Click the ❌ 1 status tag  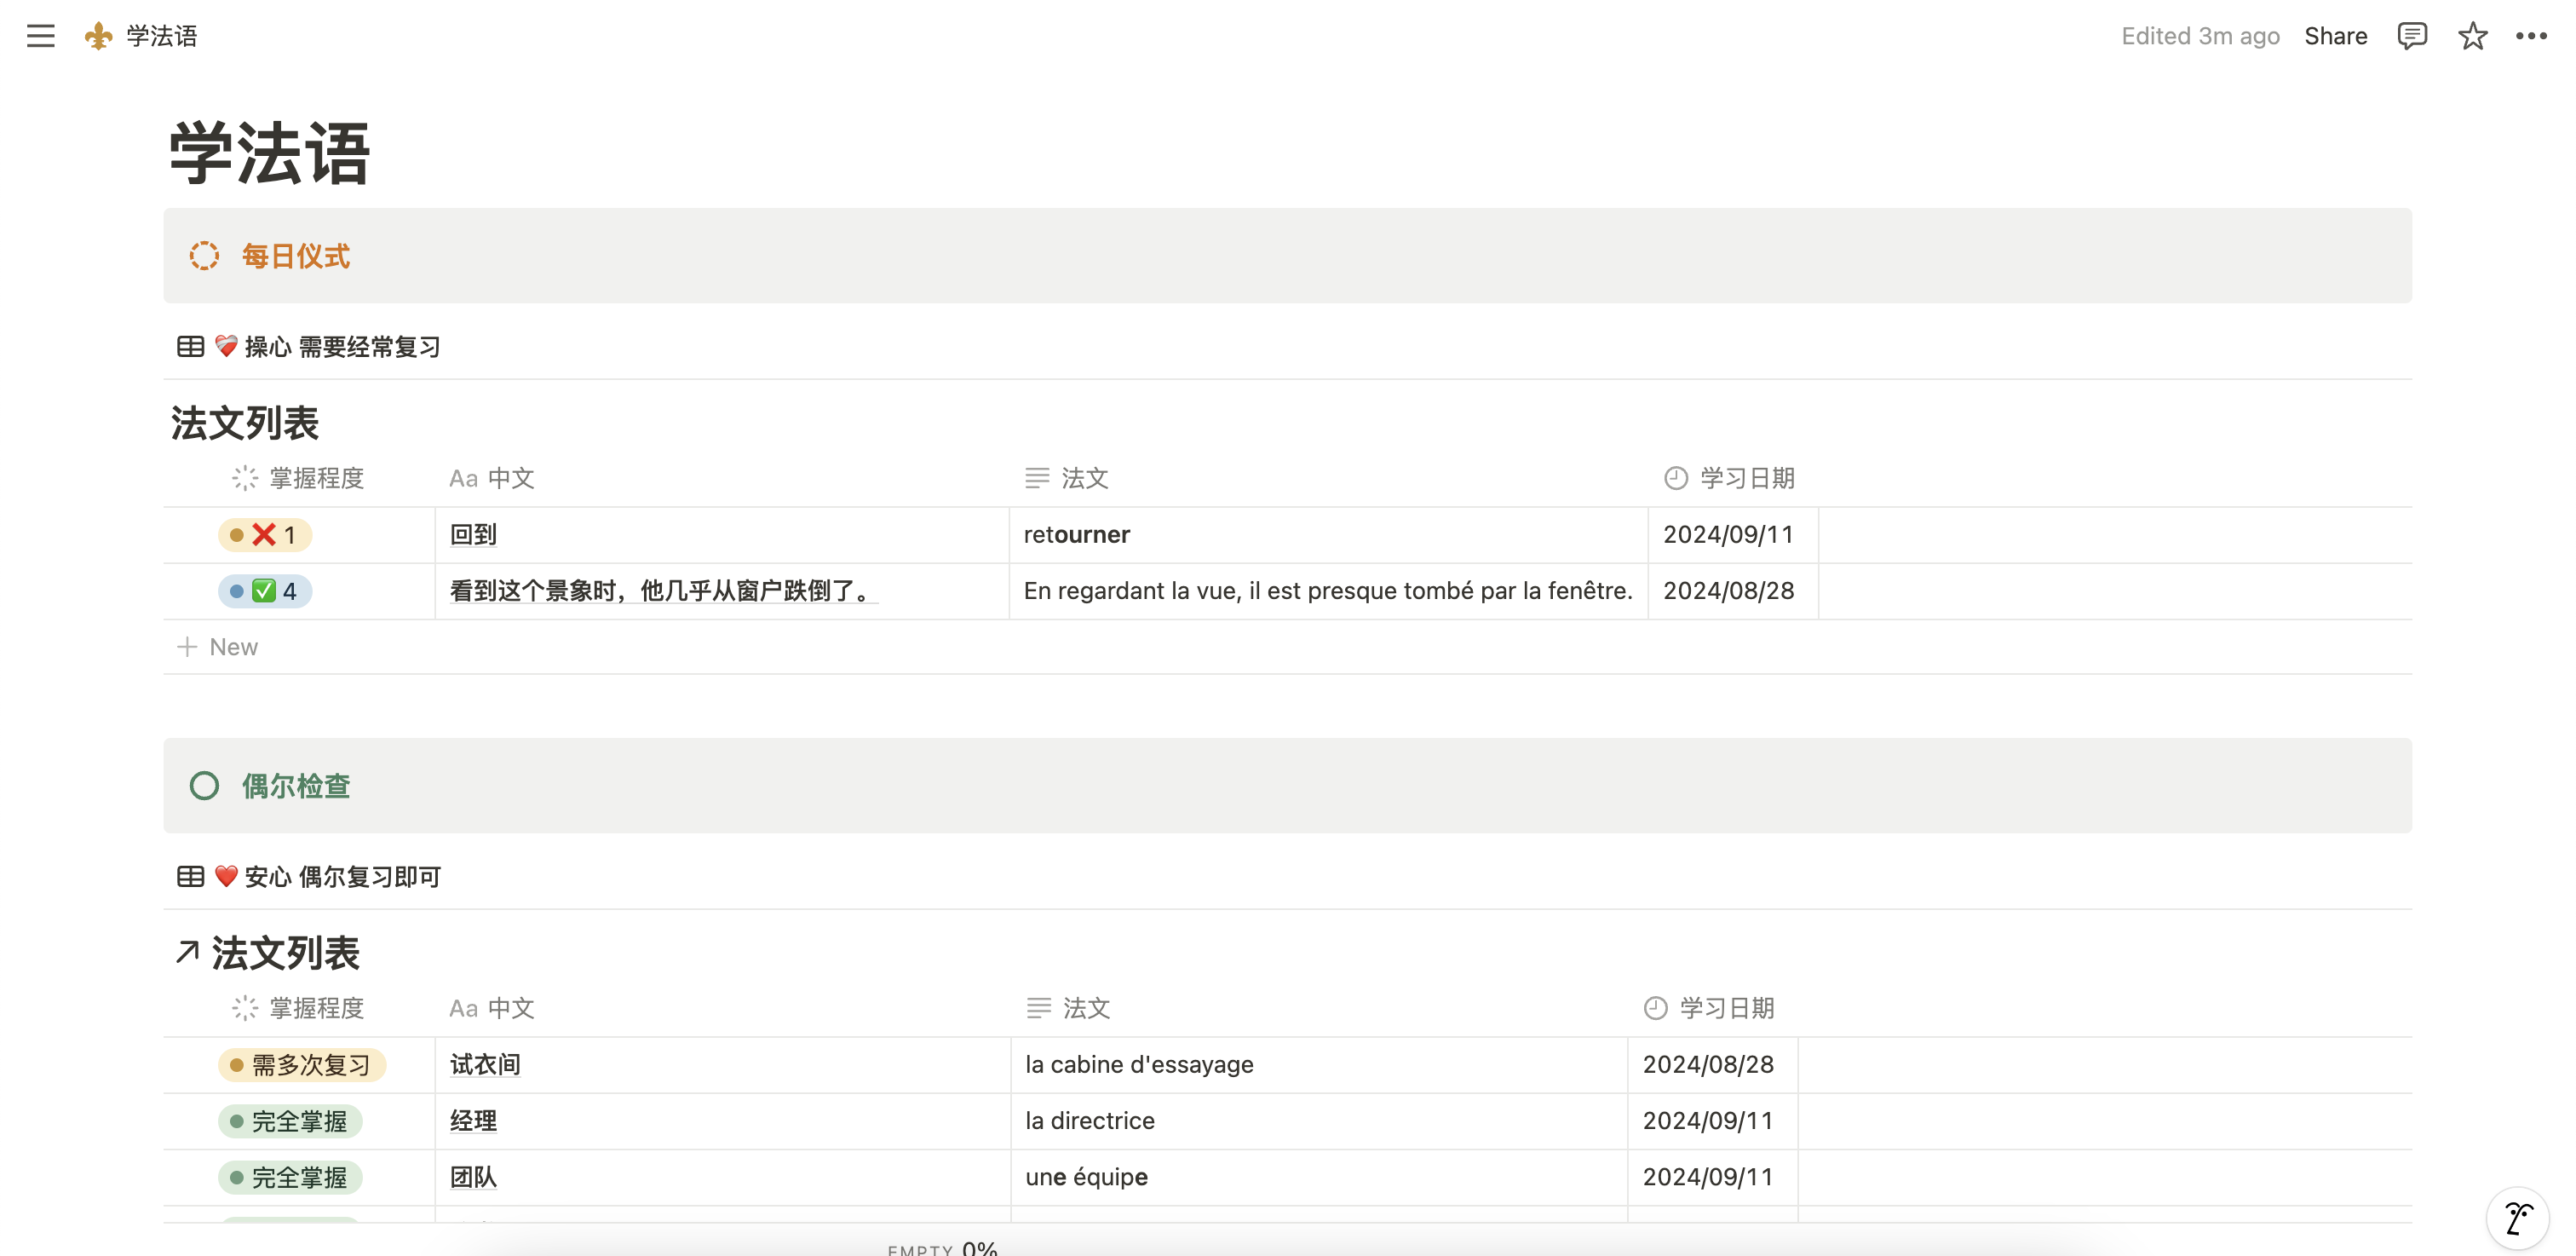(265, 535)
